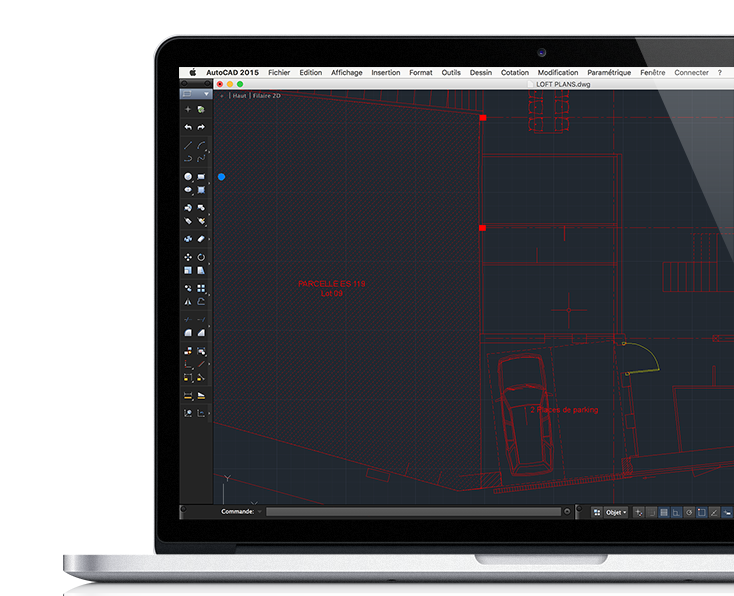
Task: Toggle ortho mode in status bar
Action: (676, 513)
